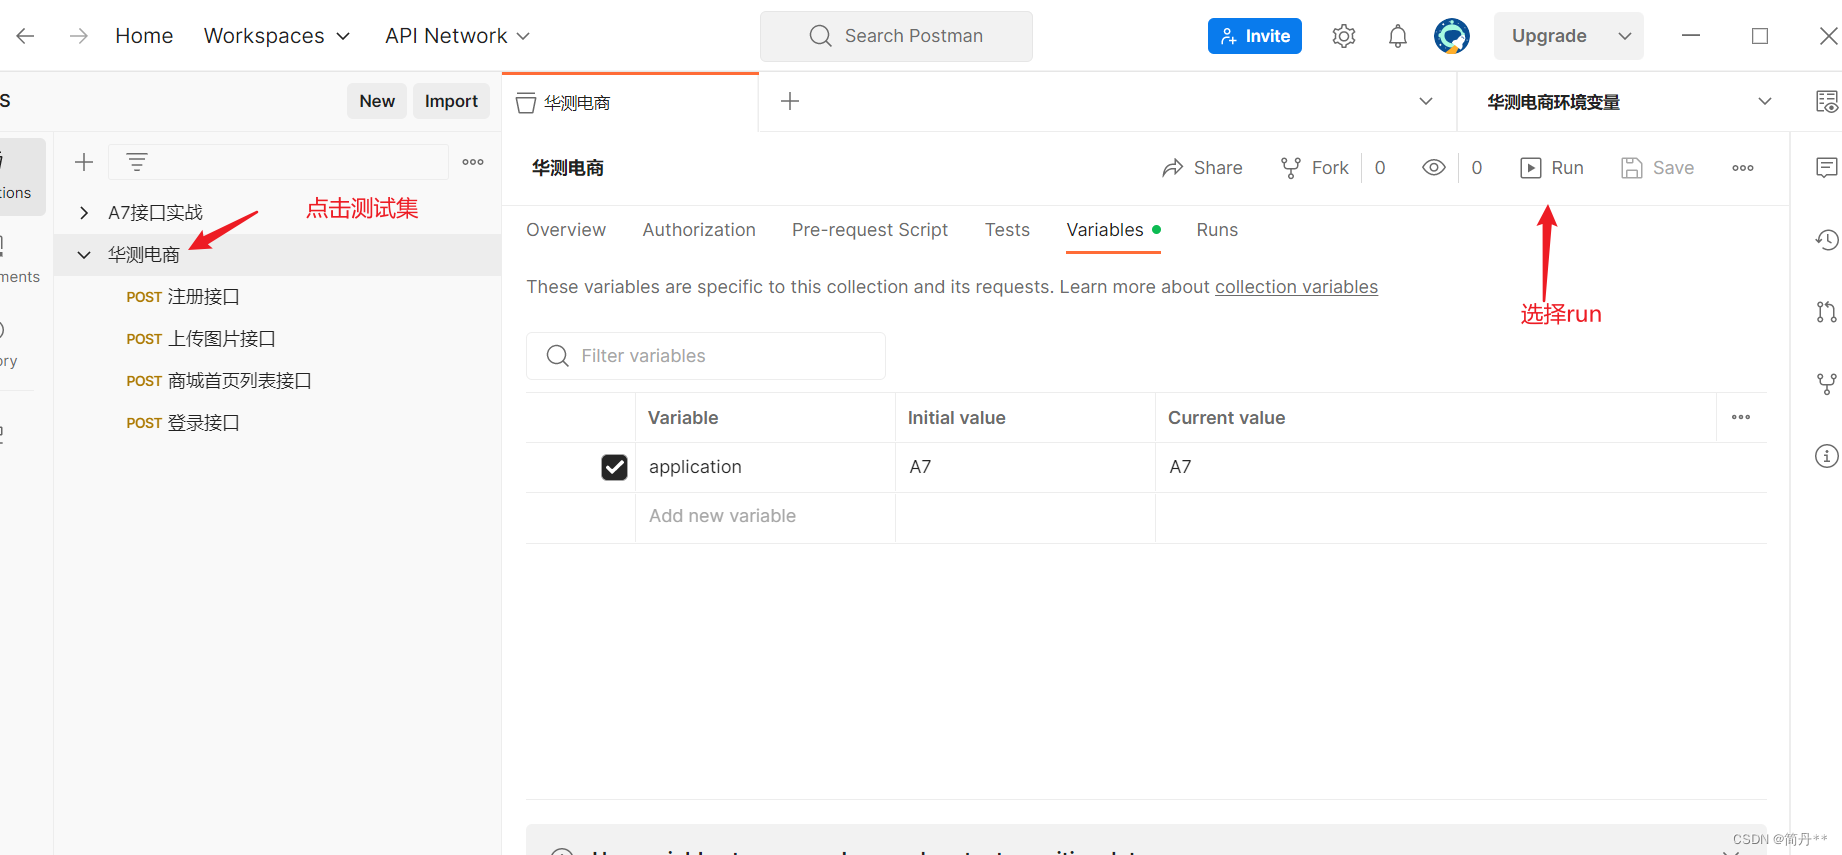This screenshot has width=1842, height=855.
Task: Switch to Tests tab
Action: tap(1007, 230)
